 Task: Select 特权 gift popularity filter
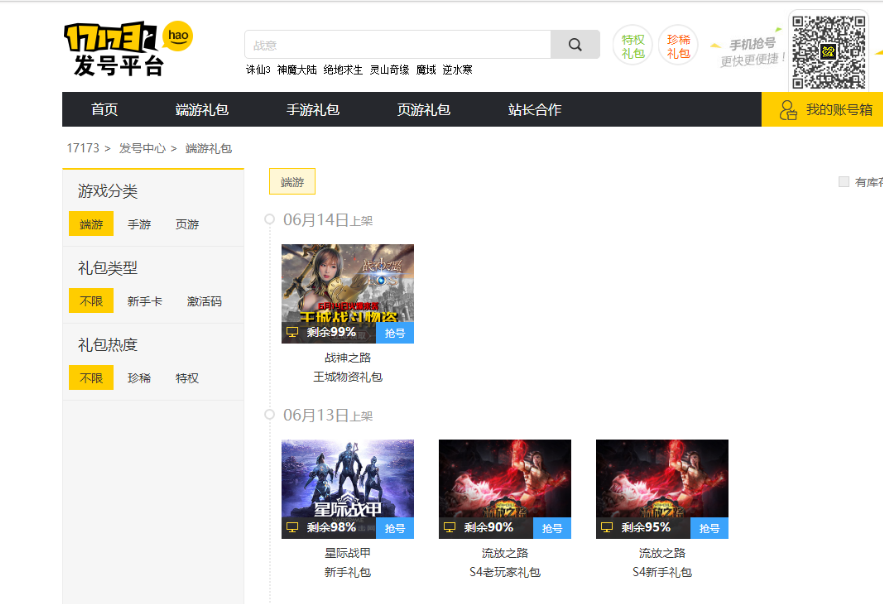point(187,378)
